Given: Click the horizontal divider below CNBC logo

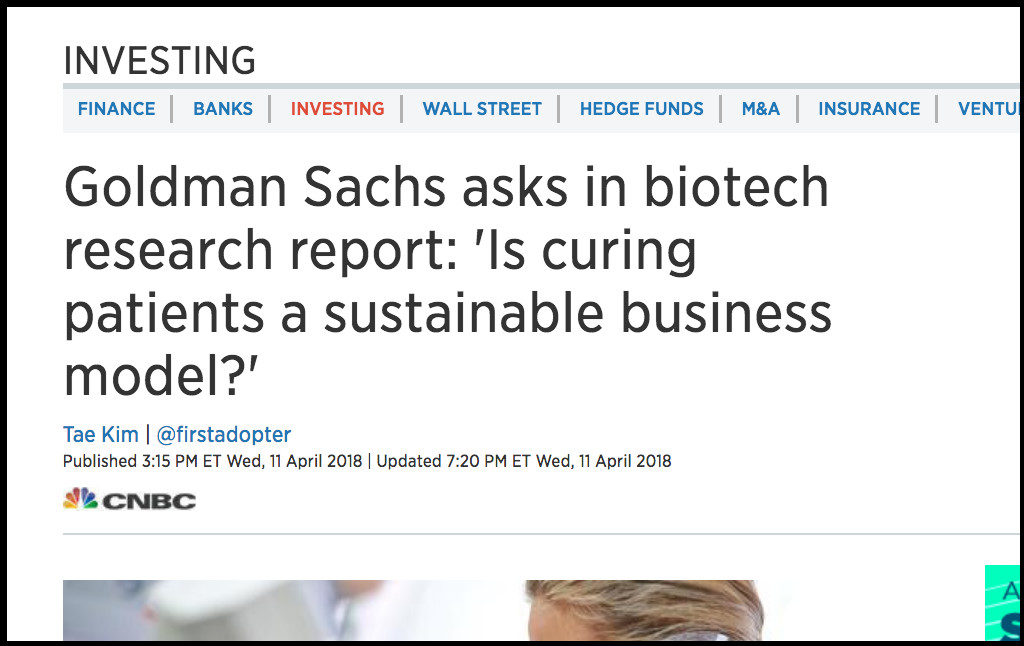Looking at the screenshot, I should tap(540, 534).
